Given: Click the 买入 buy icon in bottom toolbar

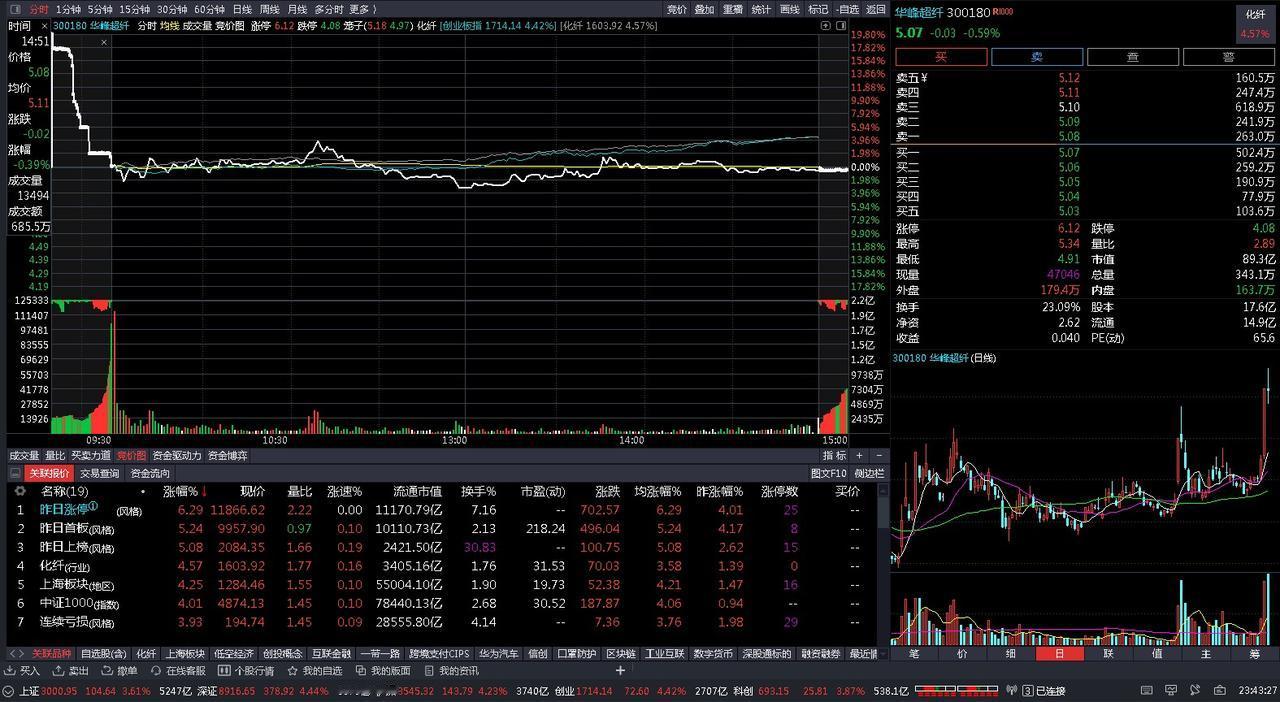Looking at the screenshot, I should click(22, 671).
